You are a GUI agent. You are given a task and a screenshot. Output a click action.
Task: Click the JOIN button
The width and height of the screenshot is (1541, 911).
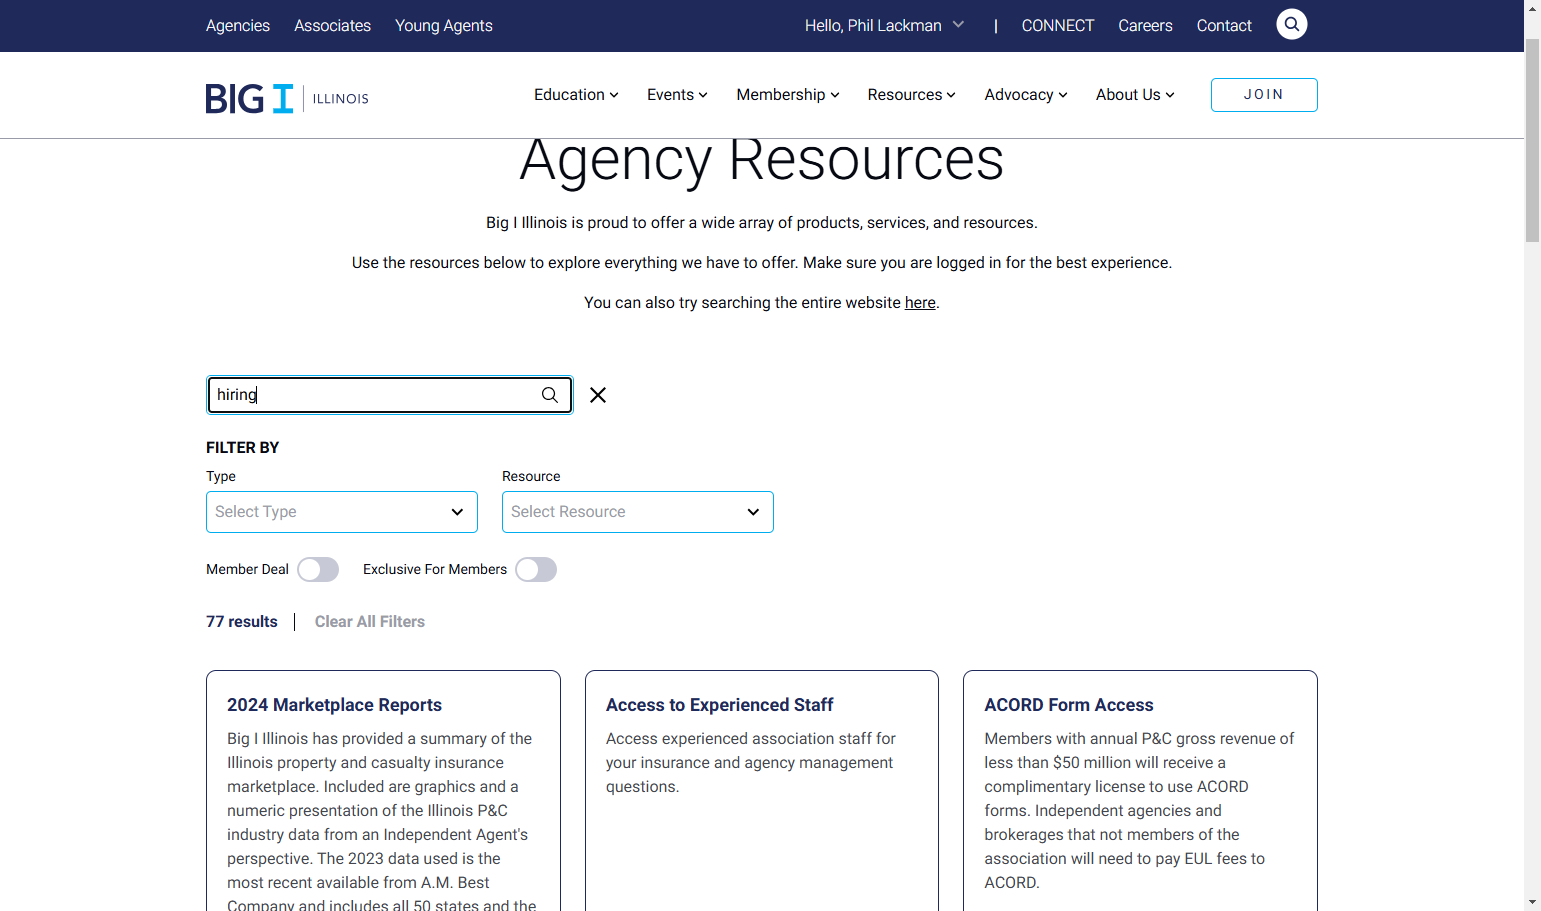point(1264,95)
